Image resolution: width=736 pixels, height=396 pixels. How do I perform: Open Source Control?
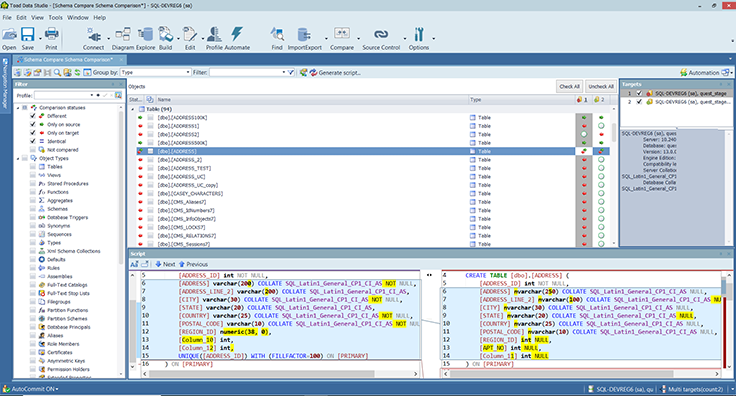point(381,35)
